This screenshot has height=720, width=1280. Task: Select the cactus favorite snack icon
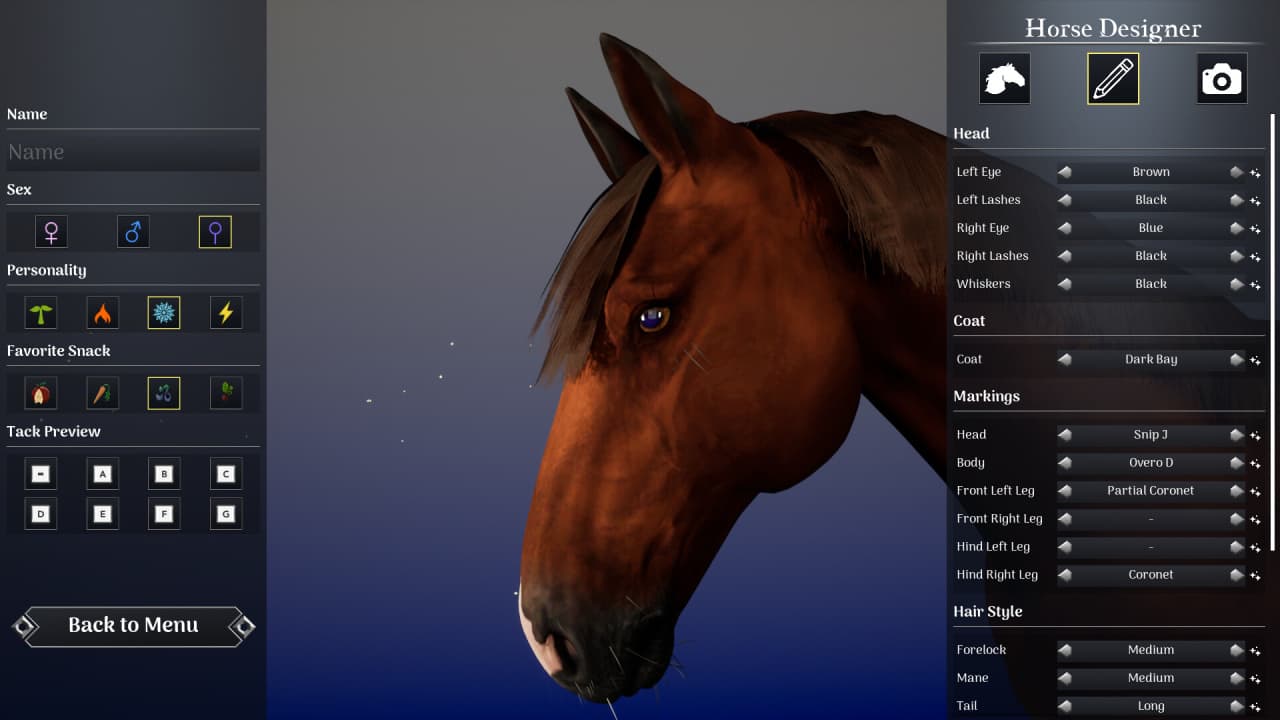pos(226,392)
